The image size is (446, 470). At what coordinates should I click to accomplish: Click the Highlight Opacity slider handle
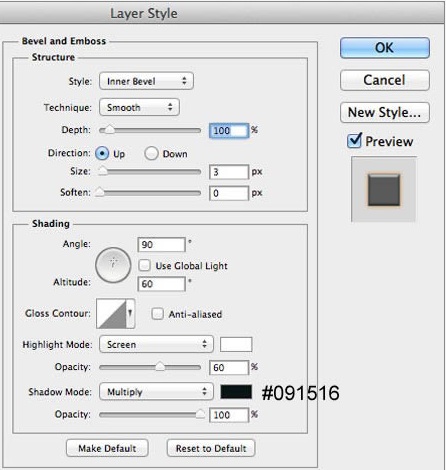(x=160, y=367)
